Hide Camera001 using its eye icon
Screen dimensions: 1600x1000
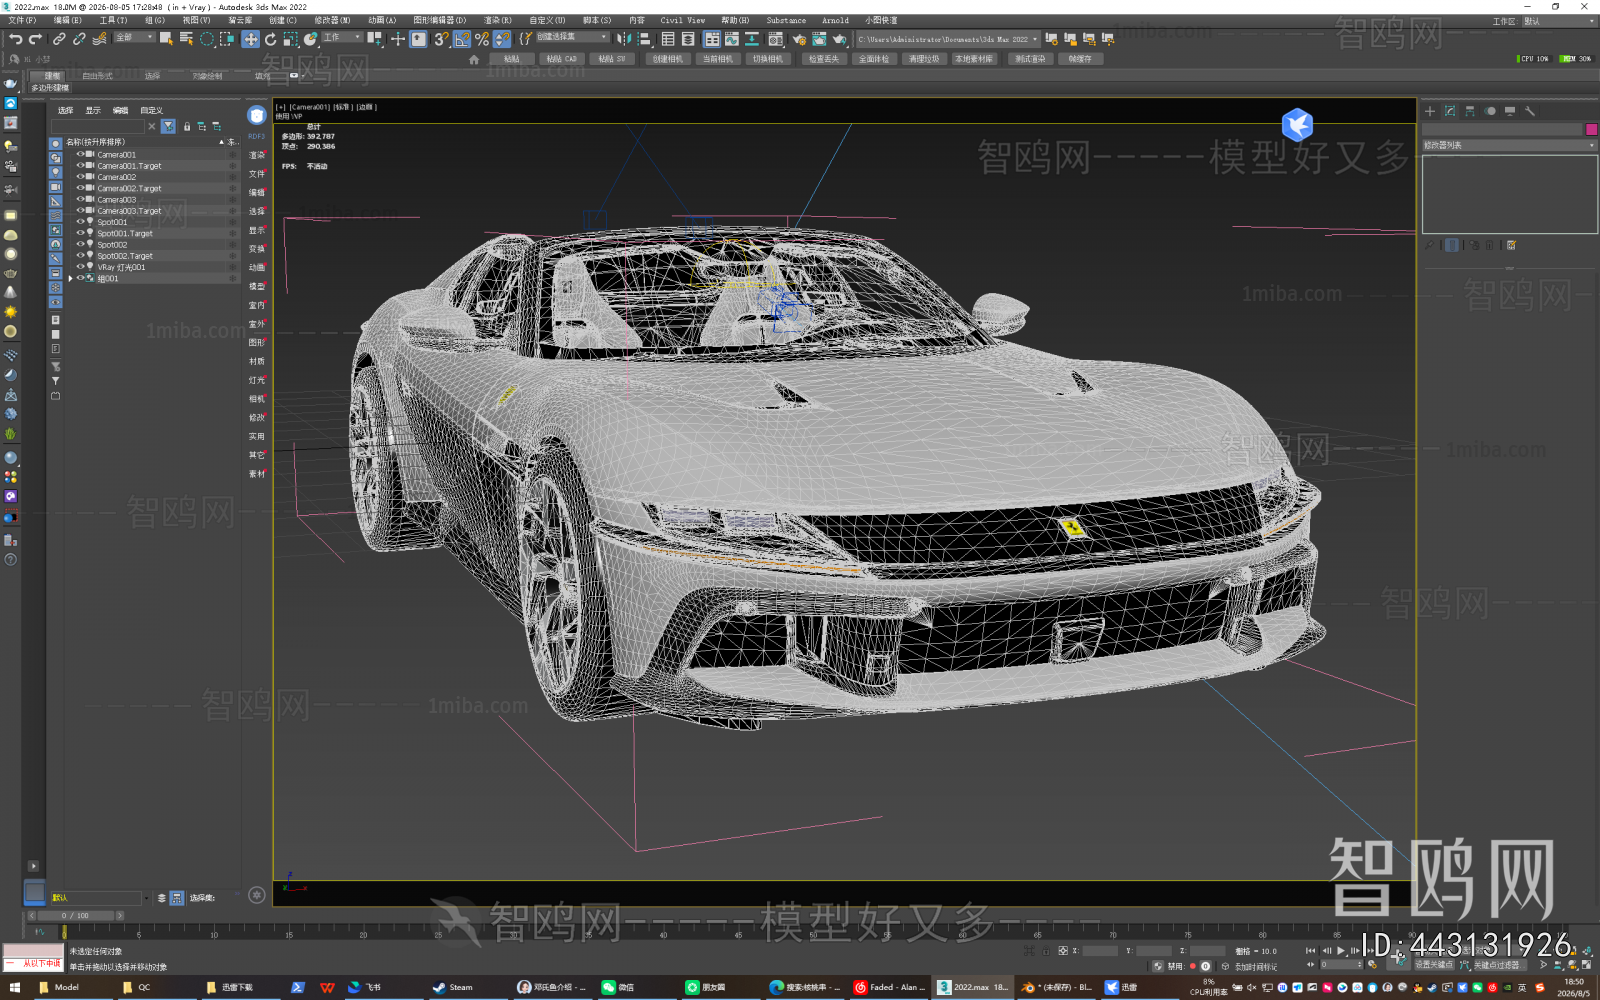[x=80, y=154]
